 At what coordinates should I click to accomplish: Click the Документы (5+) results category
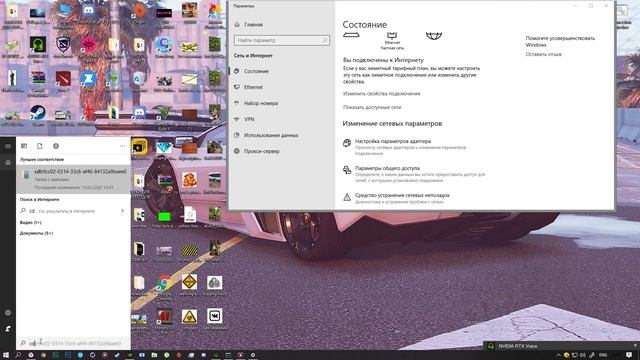(36, 233)
